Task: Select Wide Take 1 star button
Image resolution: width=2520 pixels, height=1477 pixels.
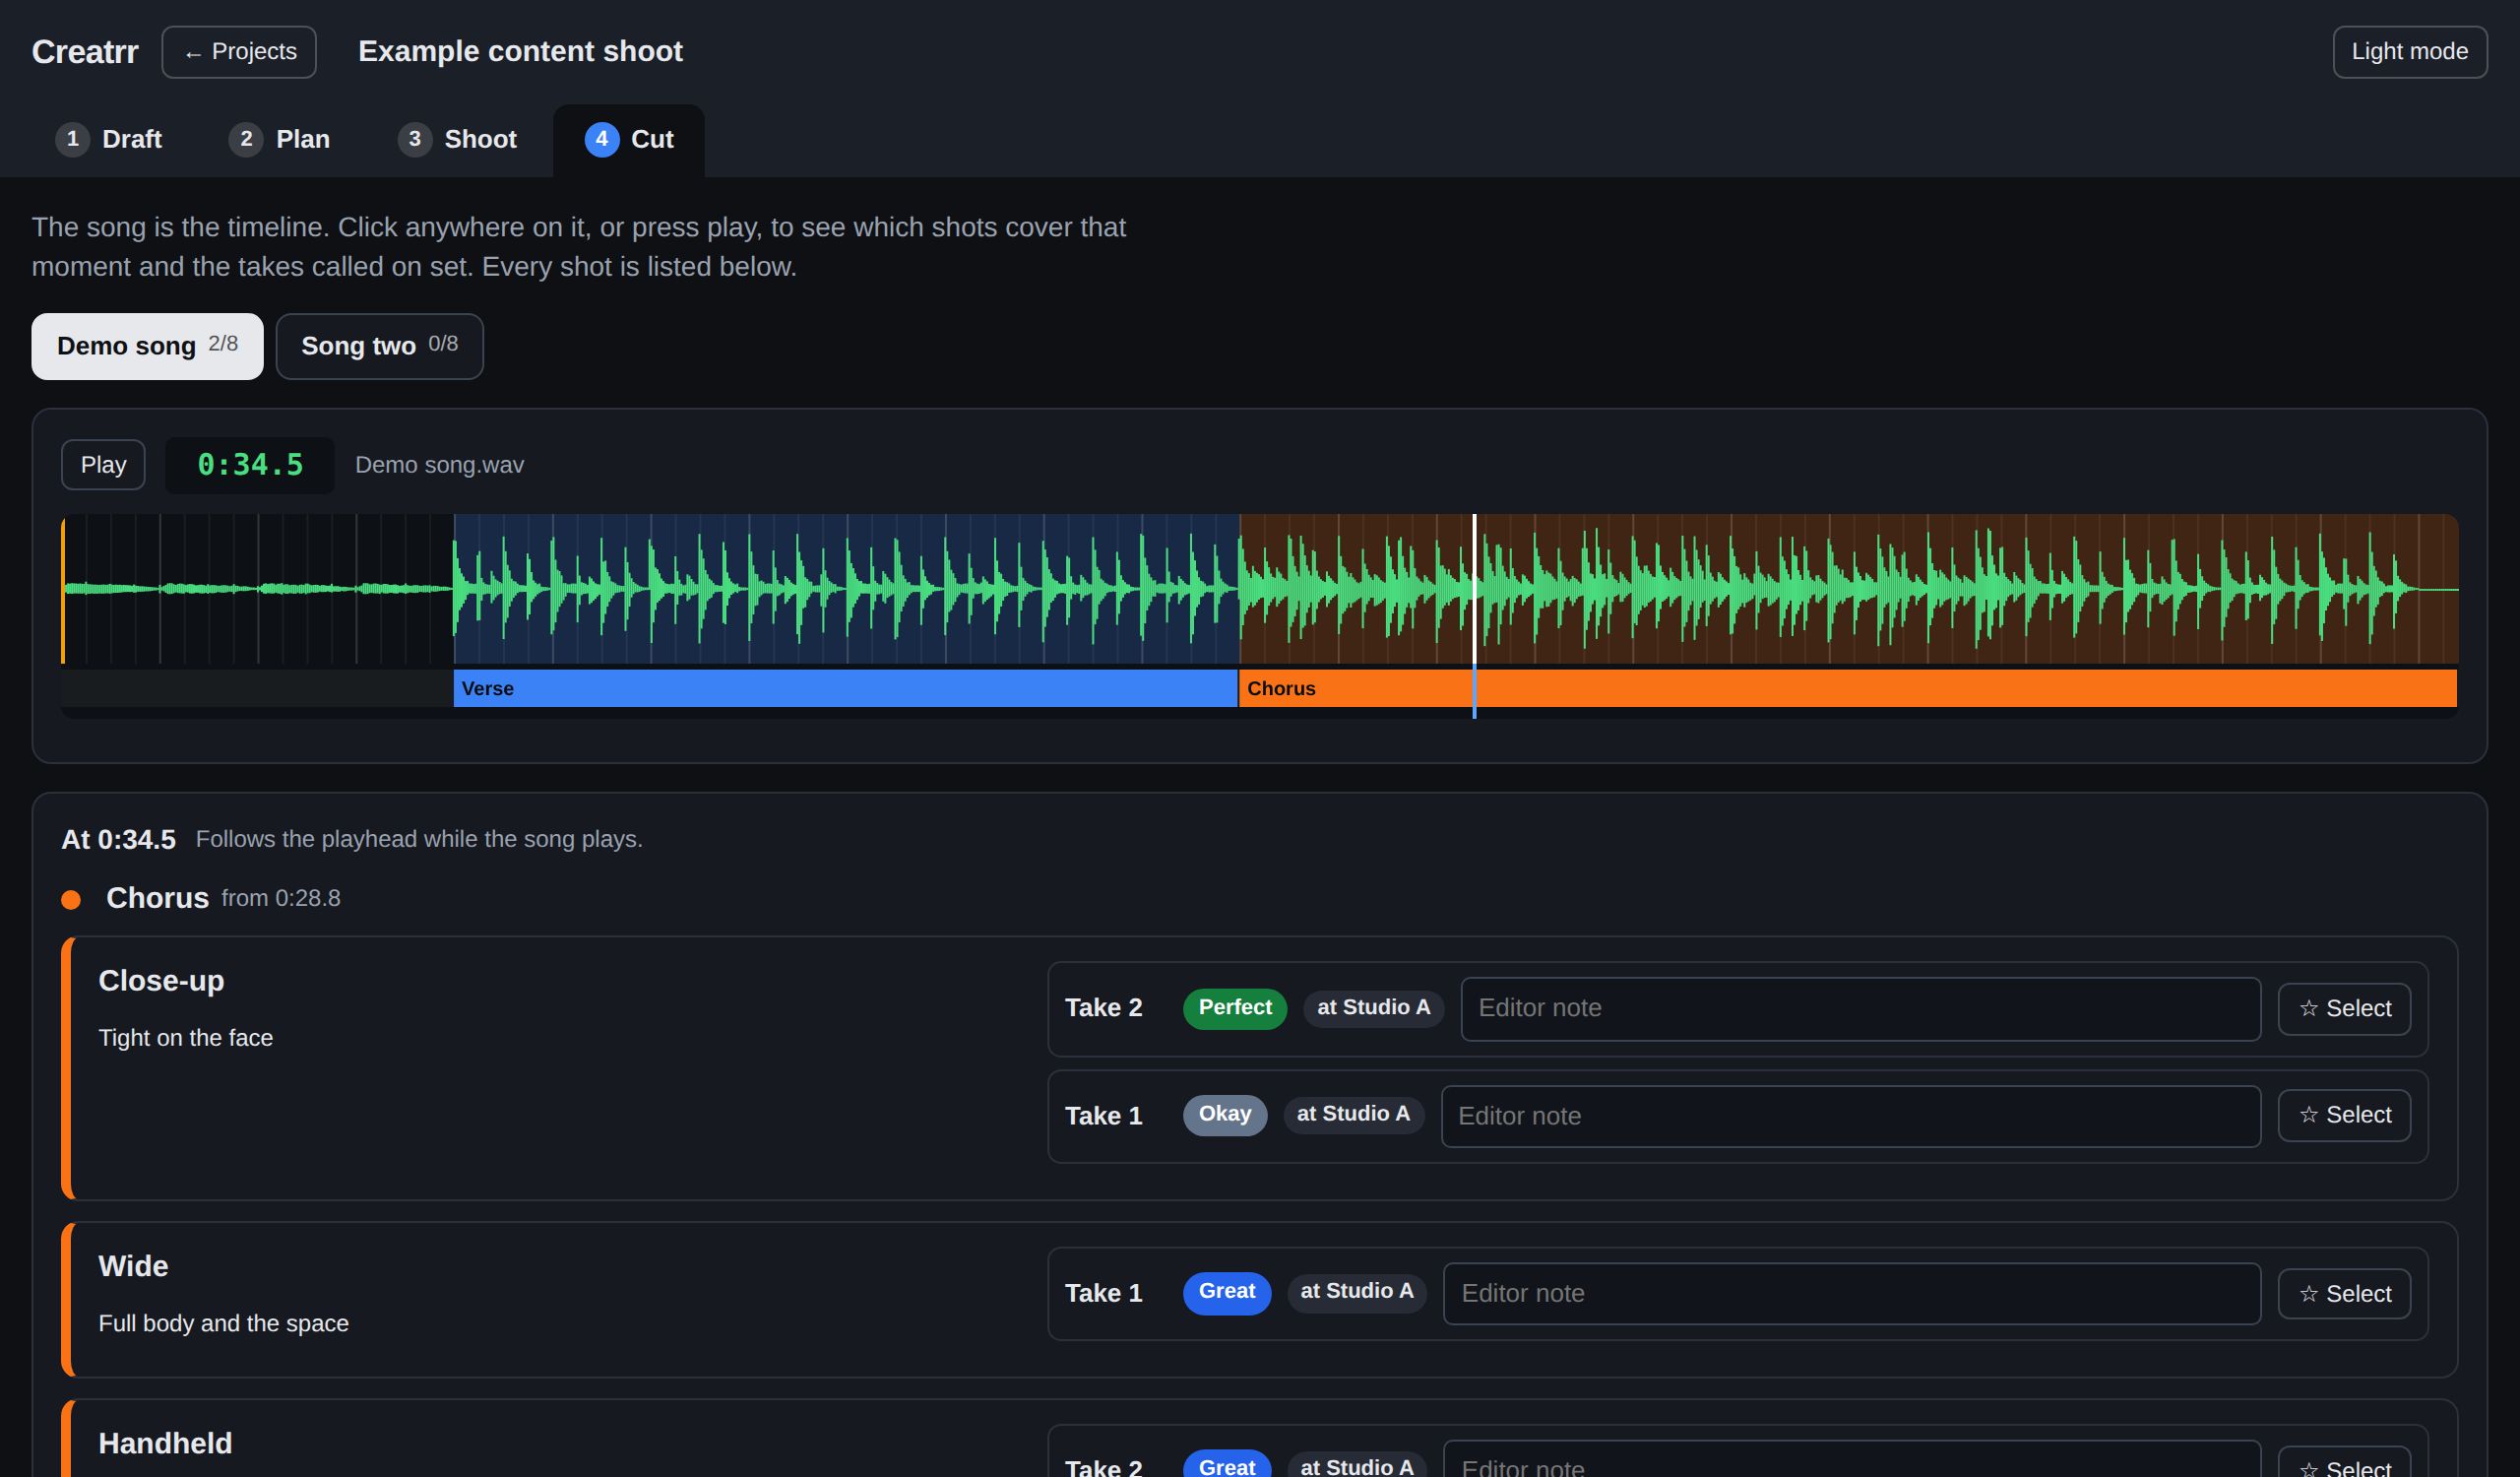Action: (2344, 1294)
